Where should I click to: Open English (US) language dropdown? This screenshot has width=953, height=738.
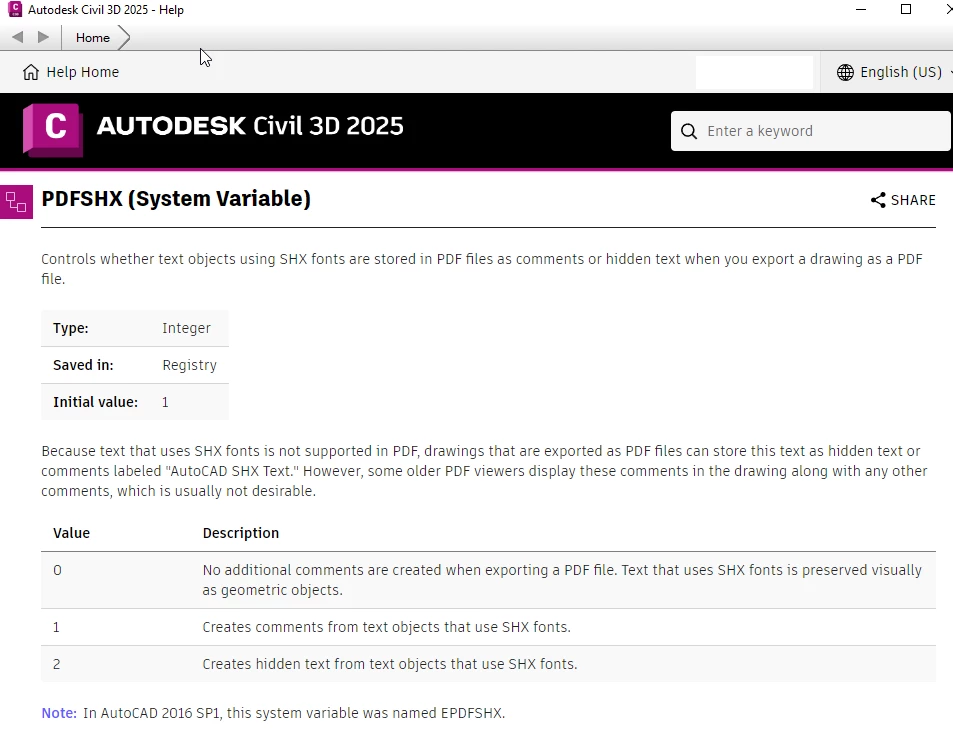pos(901,72)
